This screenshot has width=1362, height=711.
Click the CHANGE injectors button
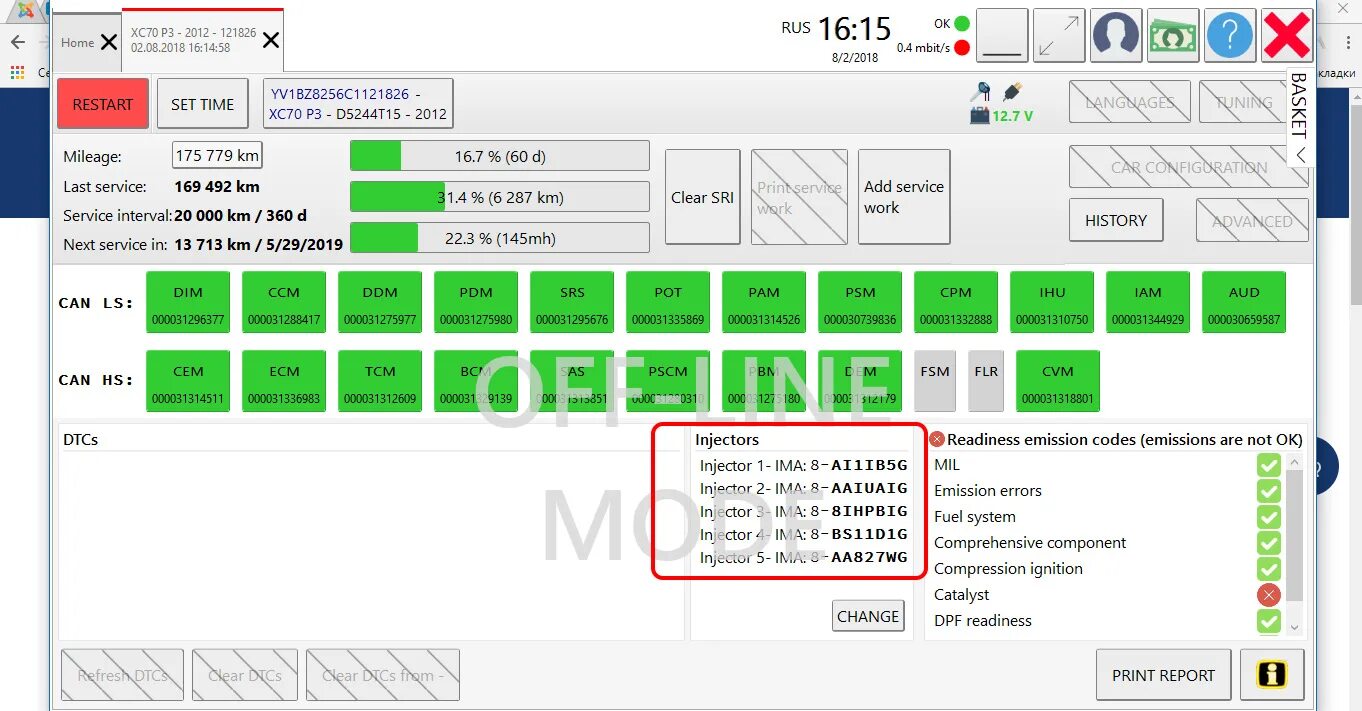[x=868, y=616]
